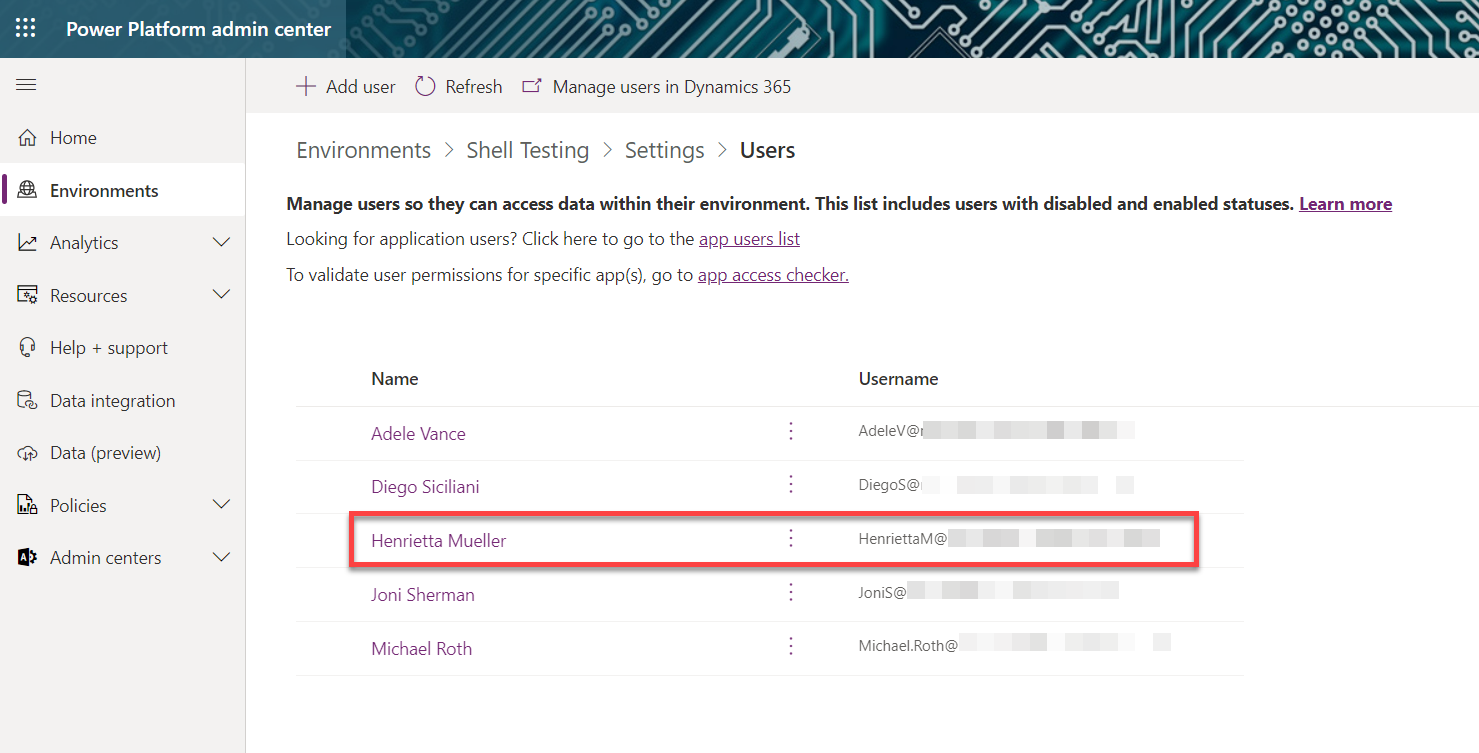Image resolution: width=1479 pixels, height=753 pixels.
Task: Open Diego Siciliani user profile
Action: [425, 487]
